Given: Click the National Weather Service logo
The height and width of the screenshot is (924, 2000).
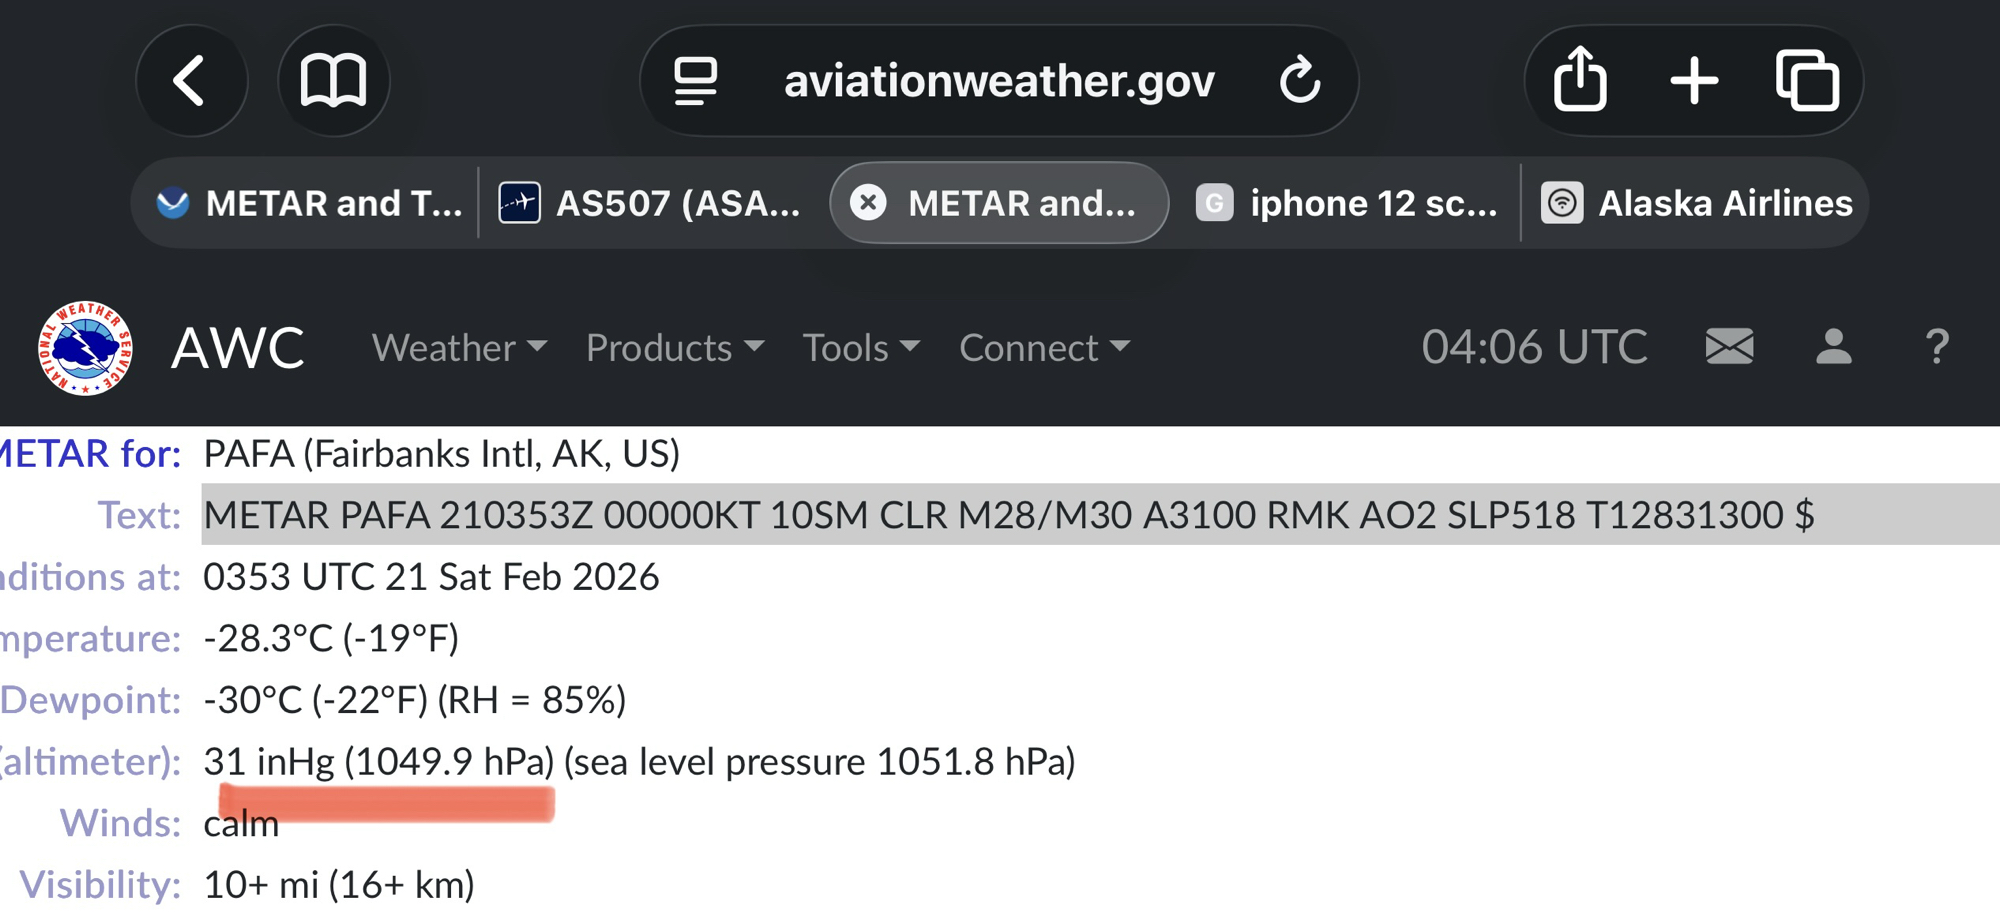Looking at the screenshot, I should click(85, 348).
